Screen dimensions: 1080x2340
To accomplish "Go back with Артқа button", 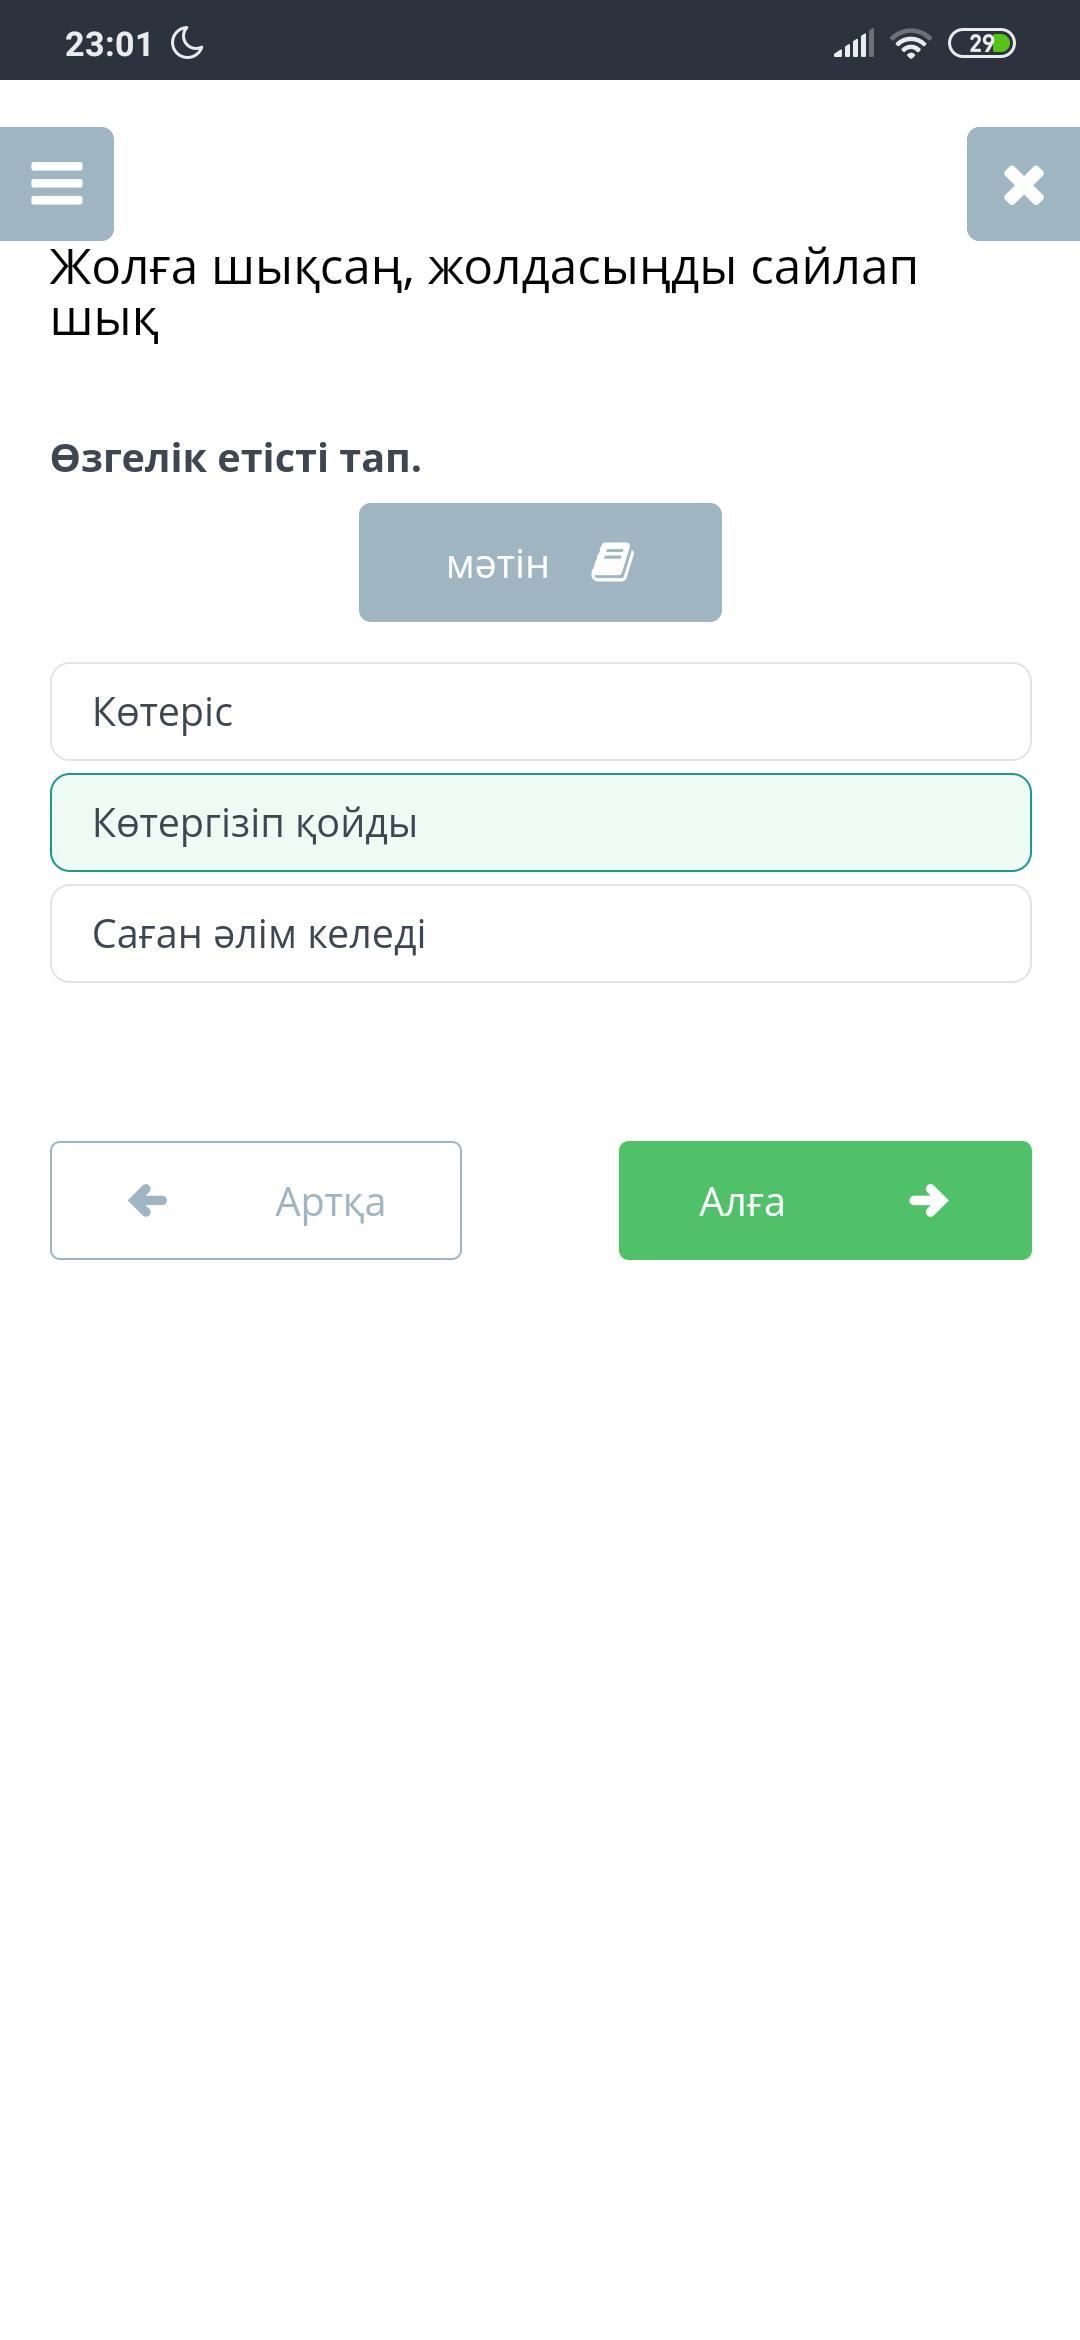I will point(256,1200).
